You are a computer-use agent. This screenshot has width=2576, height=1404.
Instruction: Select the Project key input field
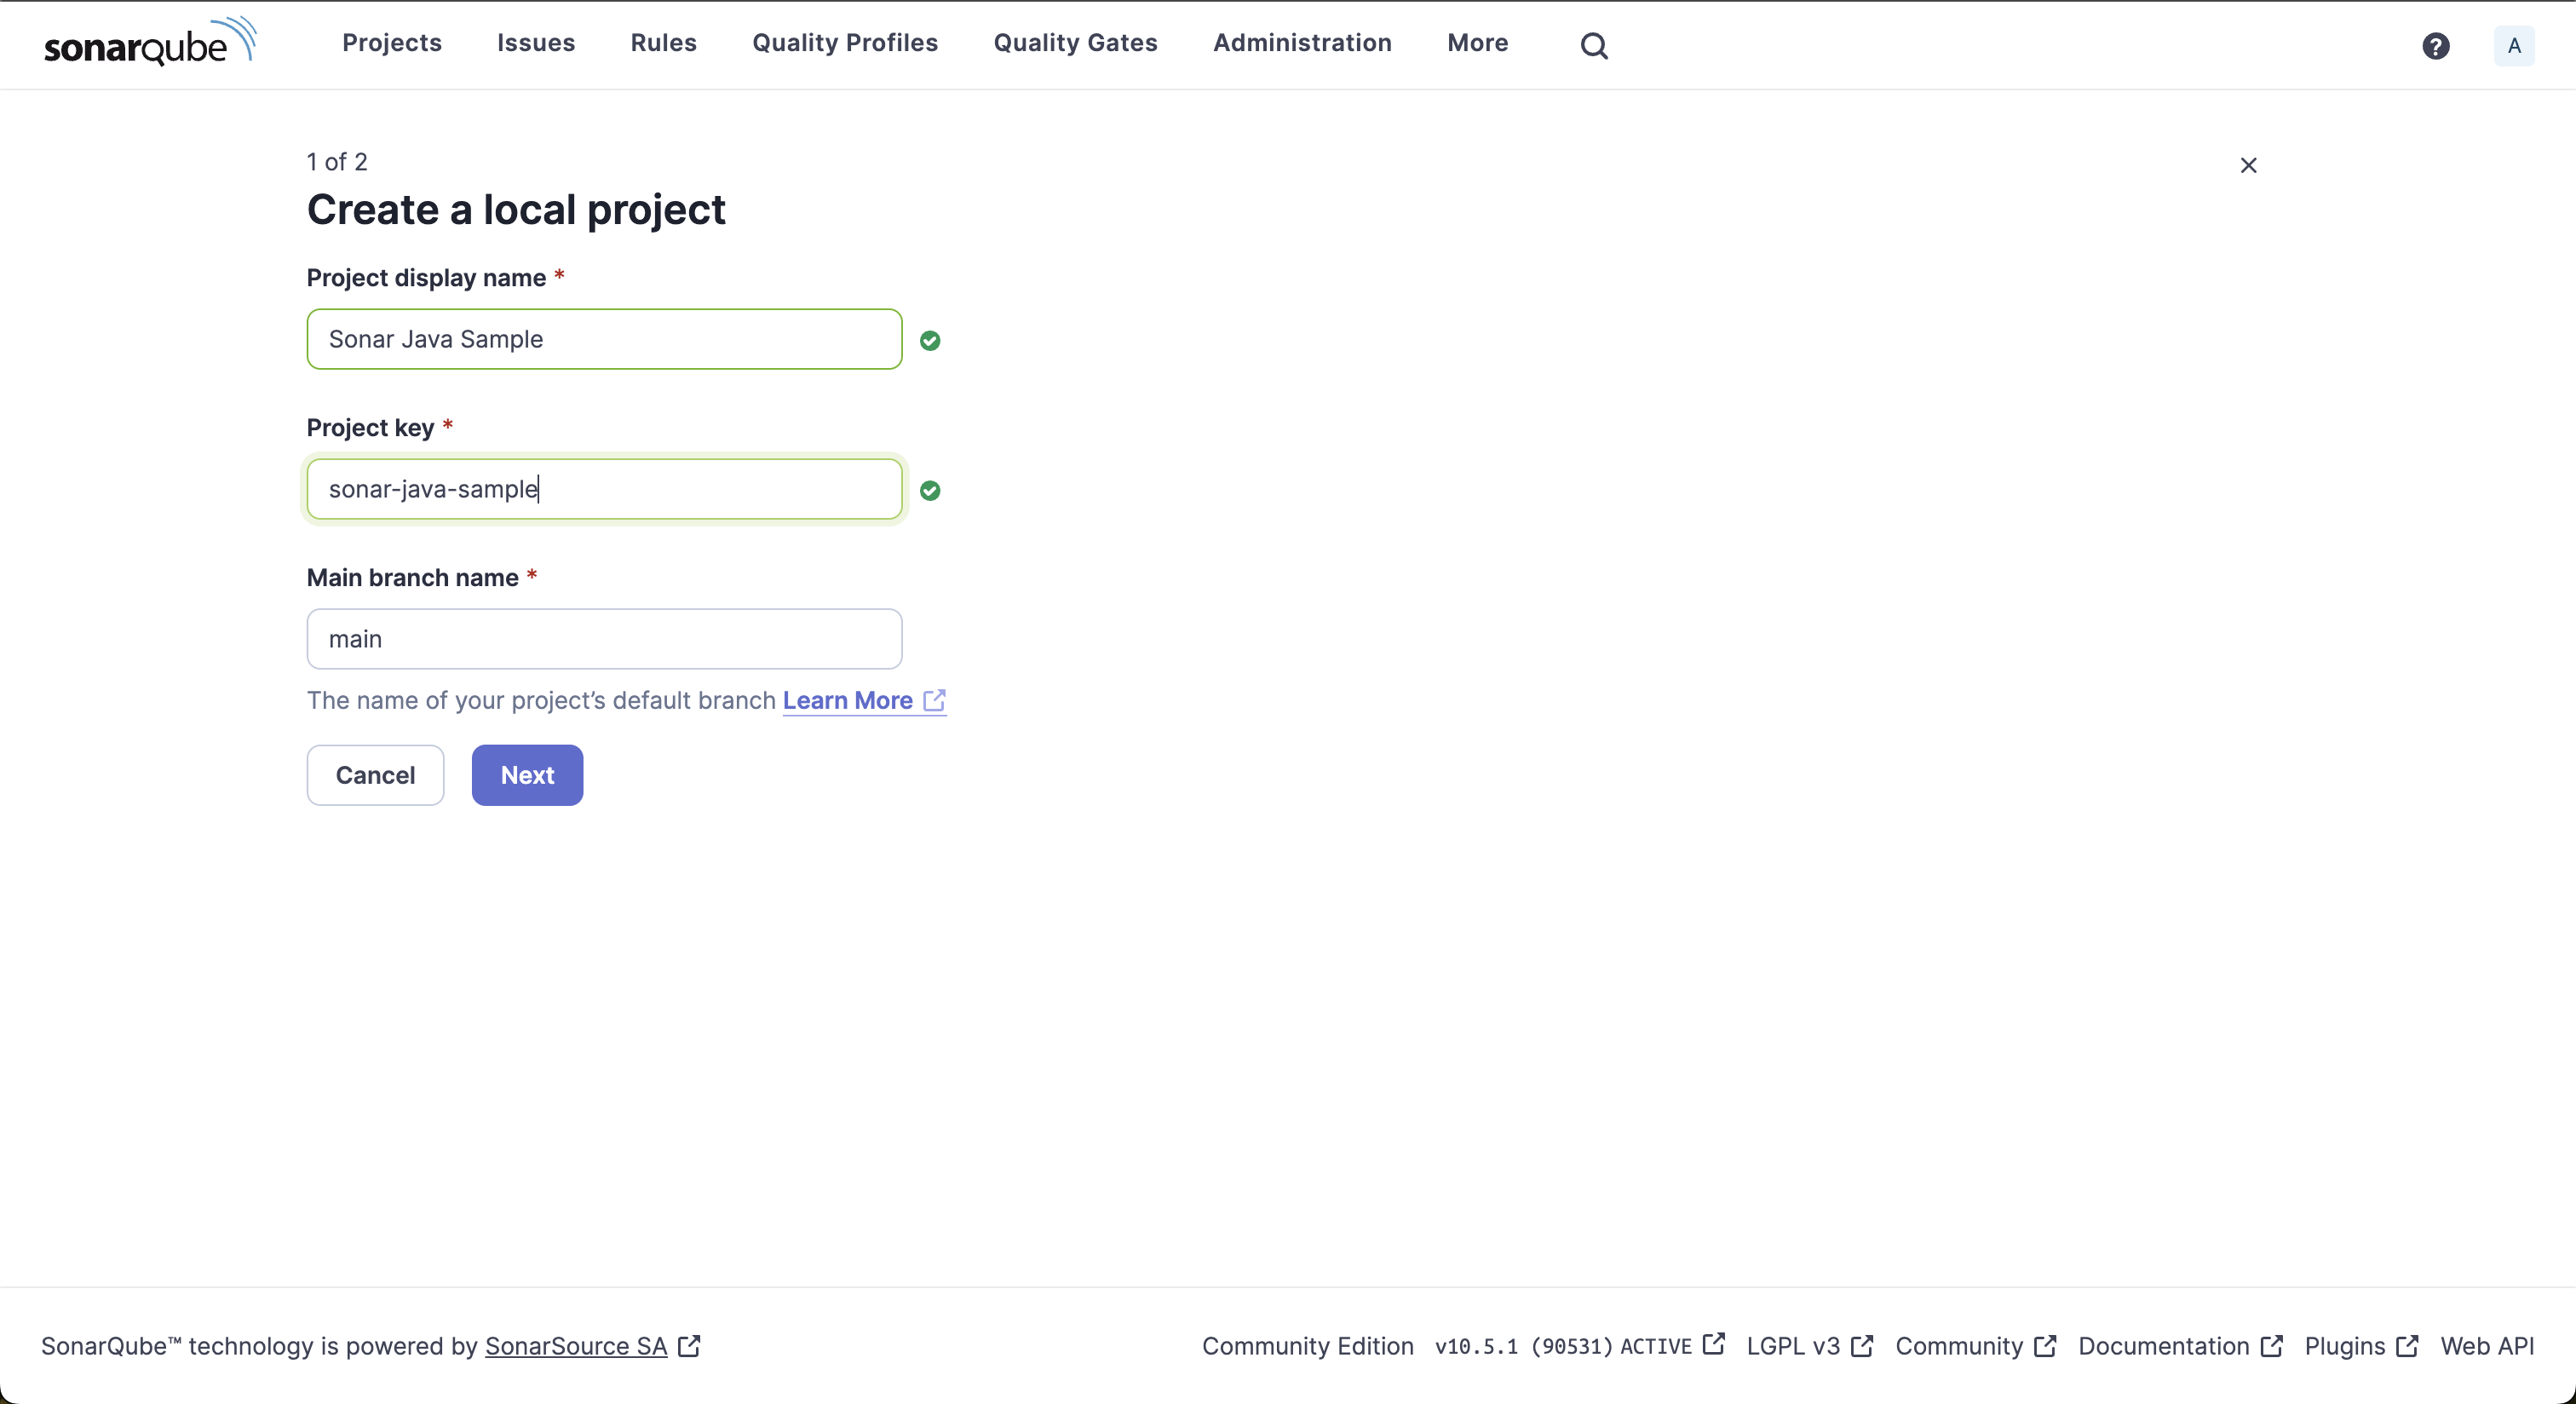603,487
